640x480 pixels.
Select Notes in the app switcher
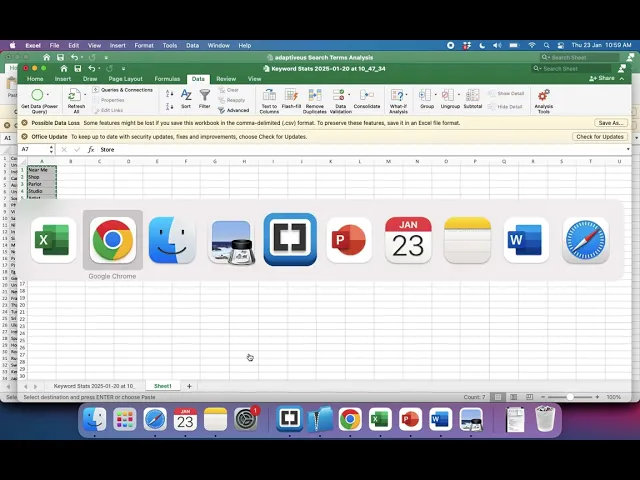tap(467, 240)
